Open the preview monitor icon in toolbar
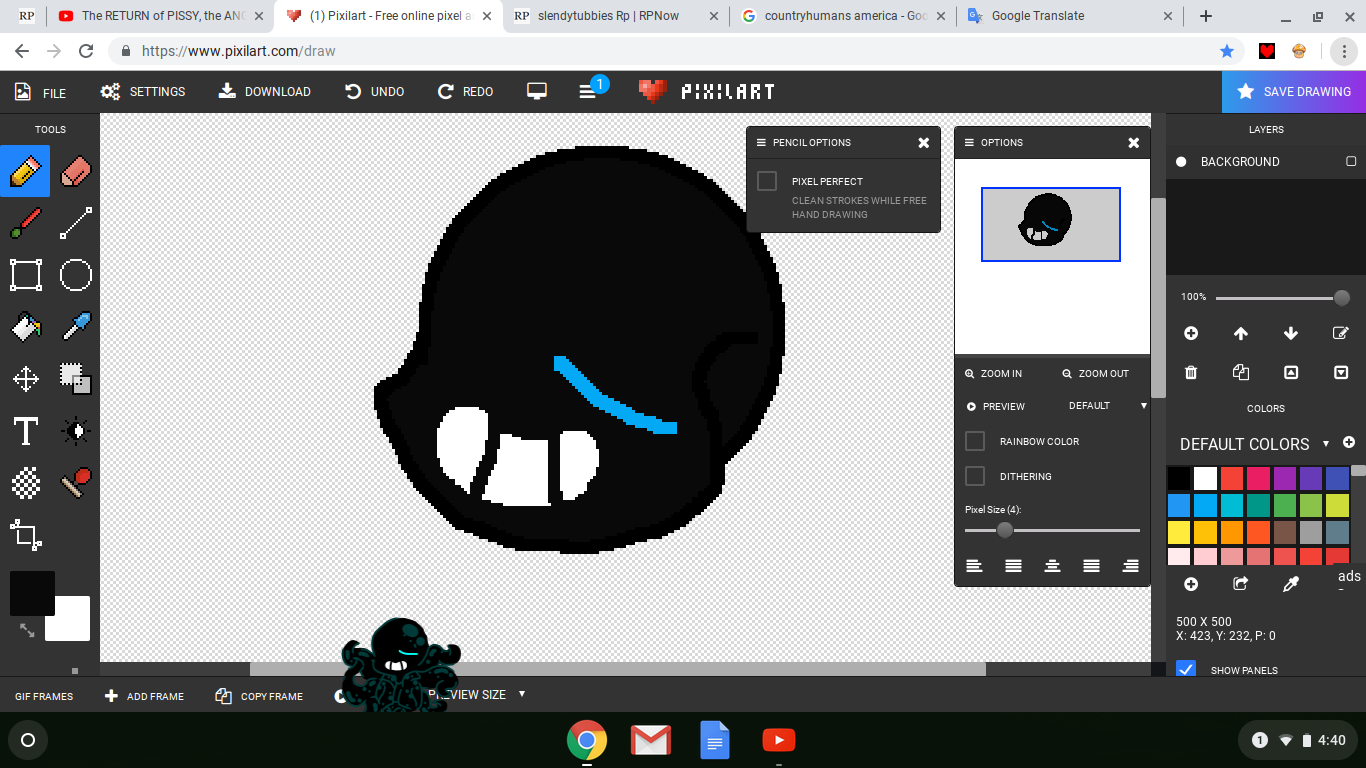The height and width of the screenshot is (768, 1366). [x=537, y=91]
